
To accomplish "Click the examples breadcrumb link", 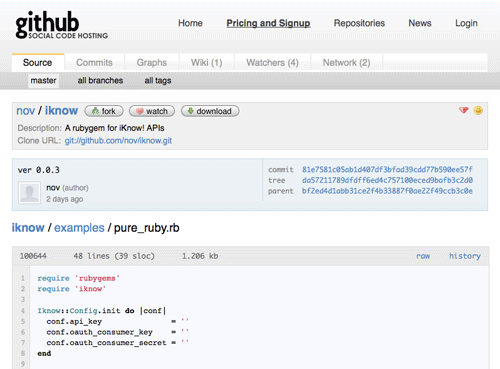I will coord(79,228).
